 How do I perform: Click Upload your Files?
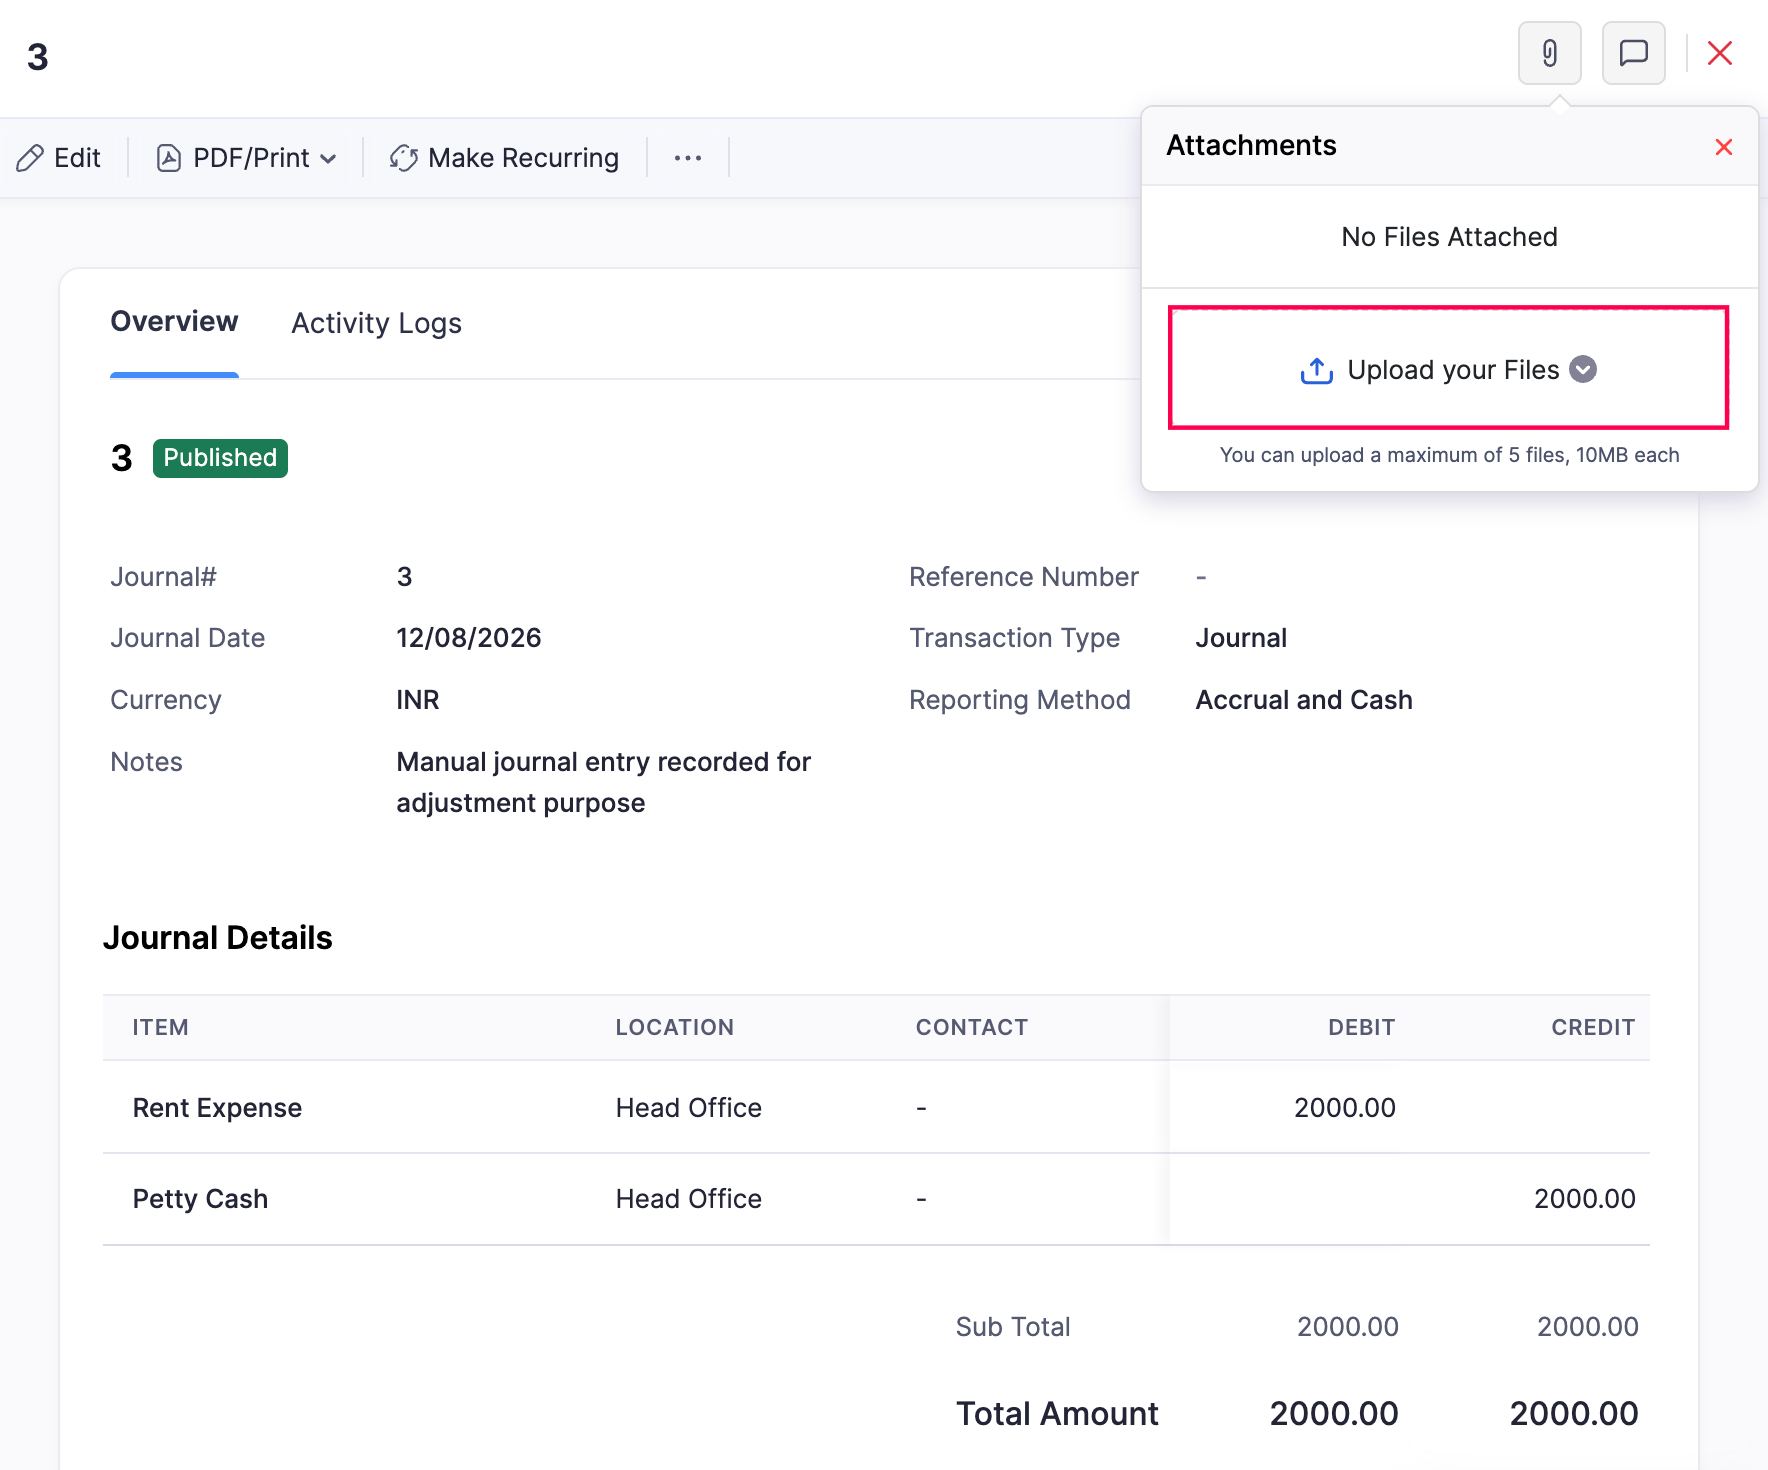(x=1448, y=369)
